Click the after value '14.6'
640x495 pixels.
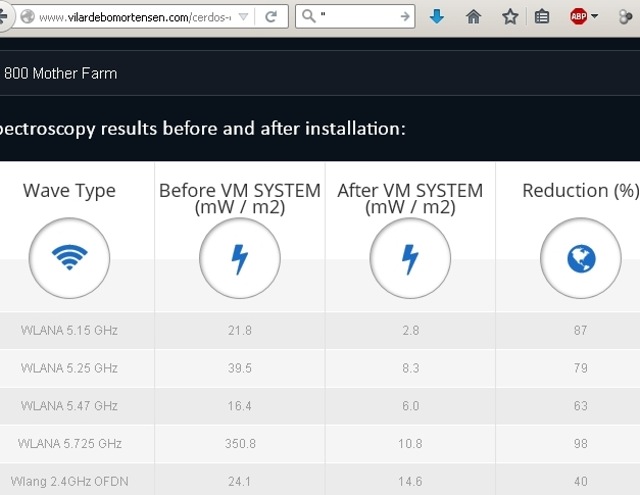[x=410, y=482]
